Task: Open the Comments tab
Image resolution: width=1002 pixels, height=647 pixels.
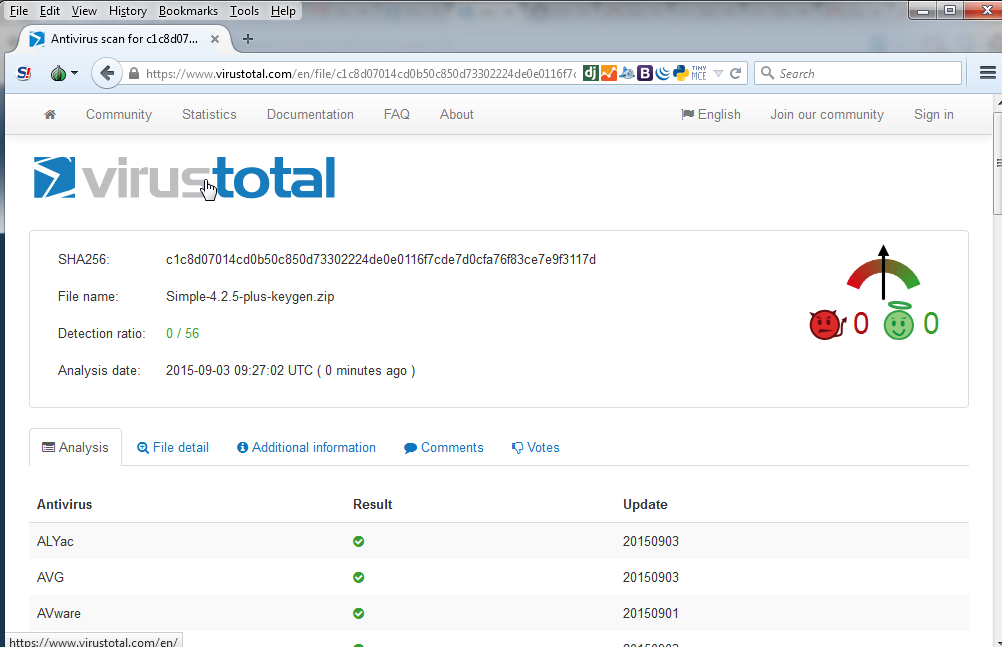Action: point(443,448)
